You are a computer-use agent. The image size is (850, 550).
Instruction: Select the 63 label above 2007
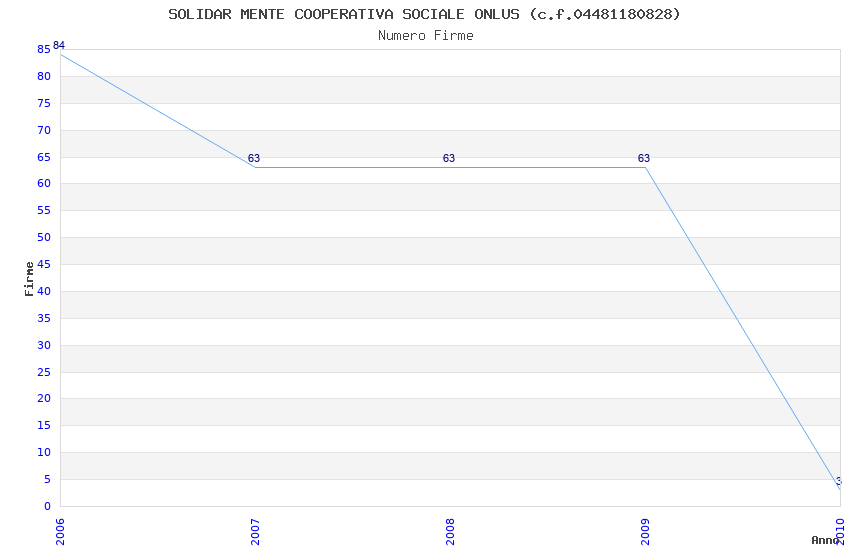tap(254, 158)
